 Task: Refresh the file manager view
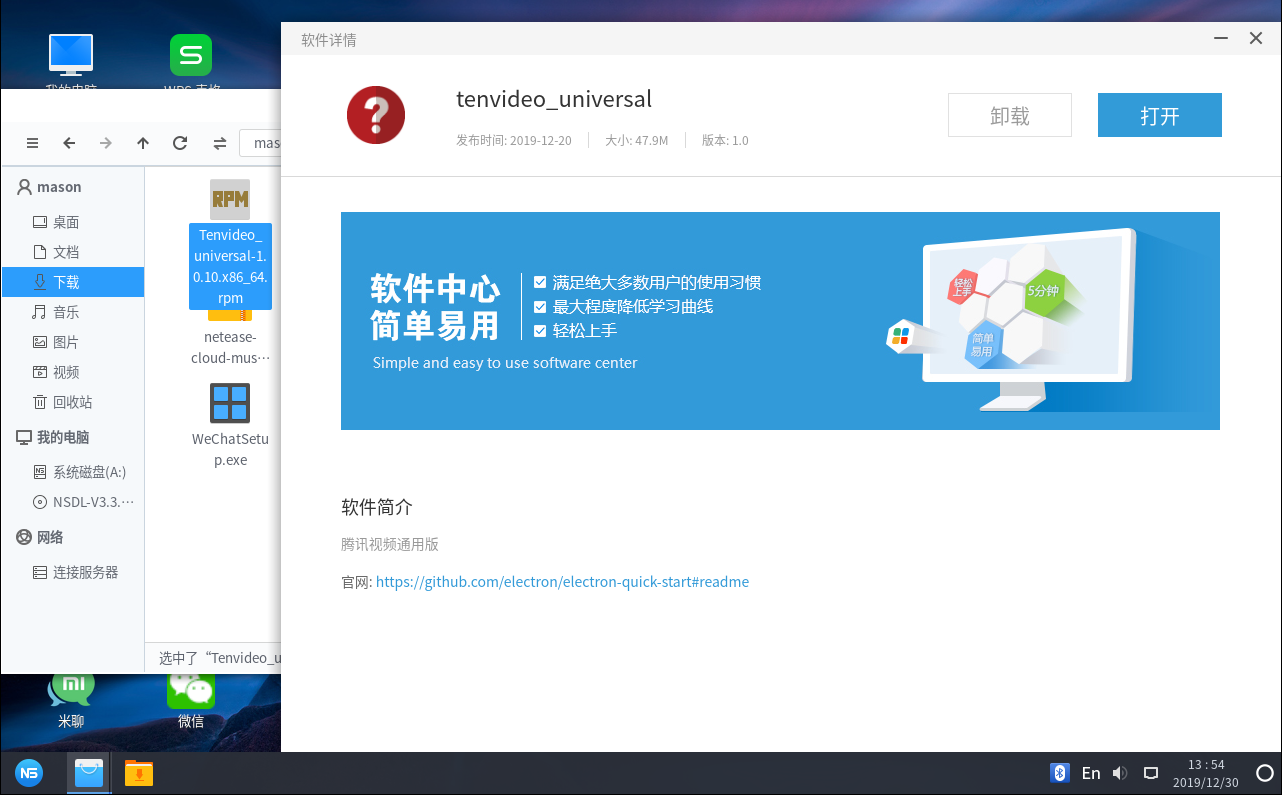pyautogui.click(x=180, y=143)
